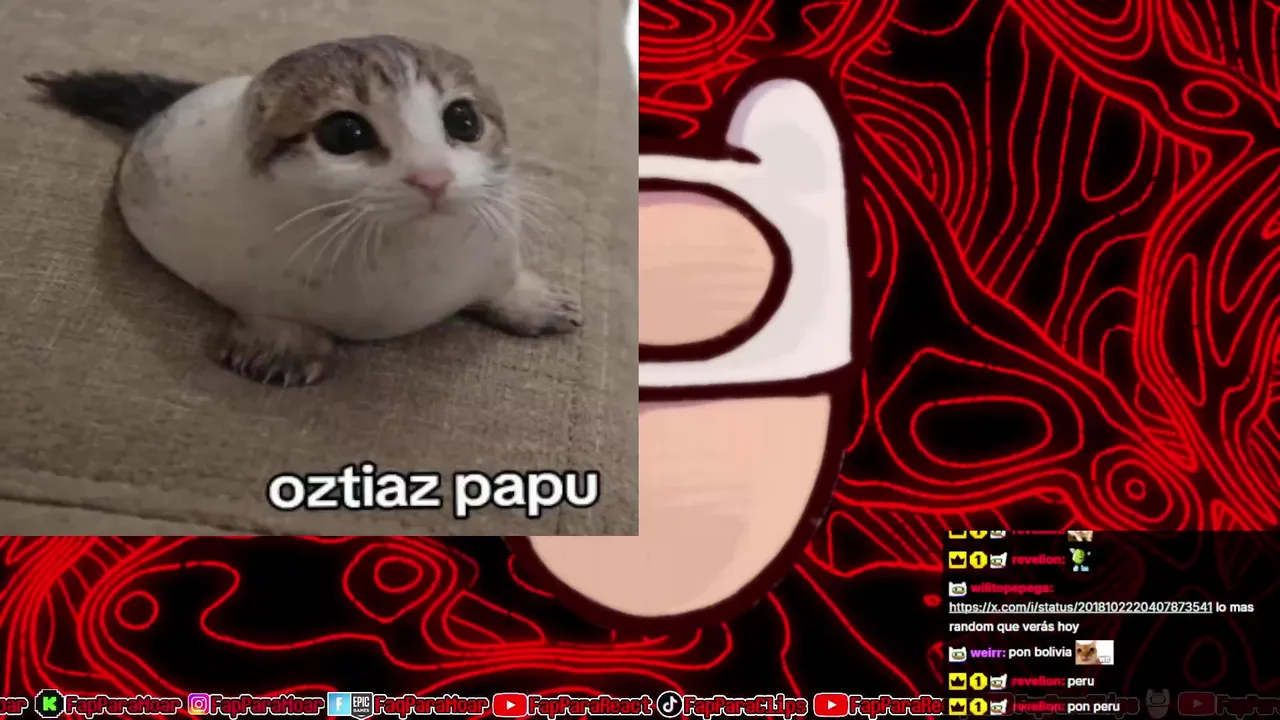This screenshot has width=1280, height=720.
Task: Click the number 1 badge on "pon peru" message
Action: pyautogui.click(x=977, y=707)
